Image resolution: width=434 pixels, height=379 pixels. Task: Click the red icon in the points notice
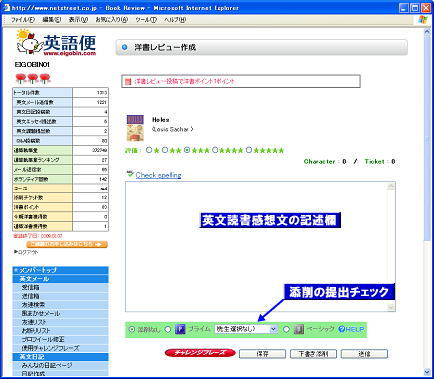tap(128, 81)
